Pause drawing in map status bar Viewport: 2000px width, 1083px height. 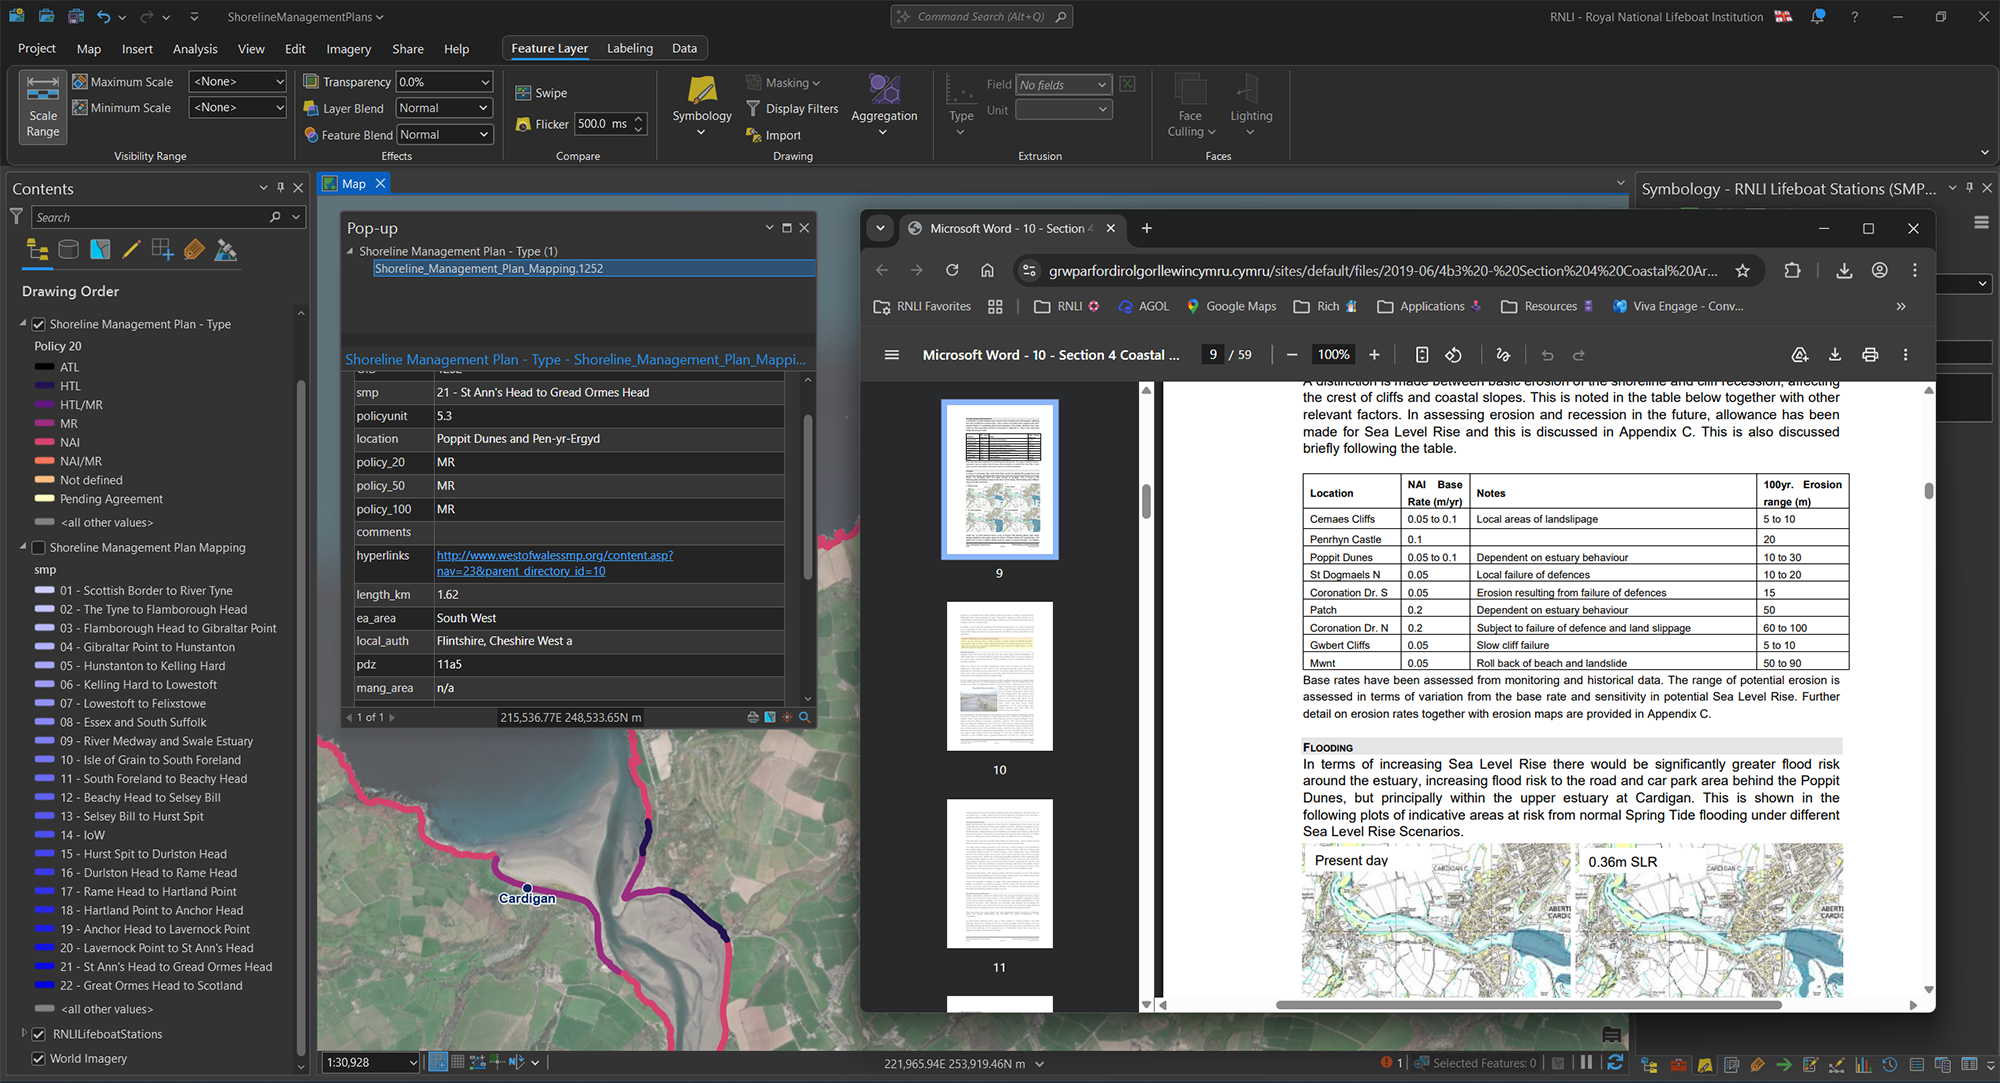1586,1063
